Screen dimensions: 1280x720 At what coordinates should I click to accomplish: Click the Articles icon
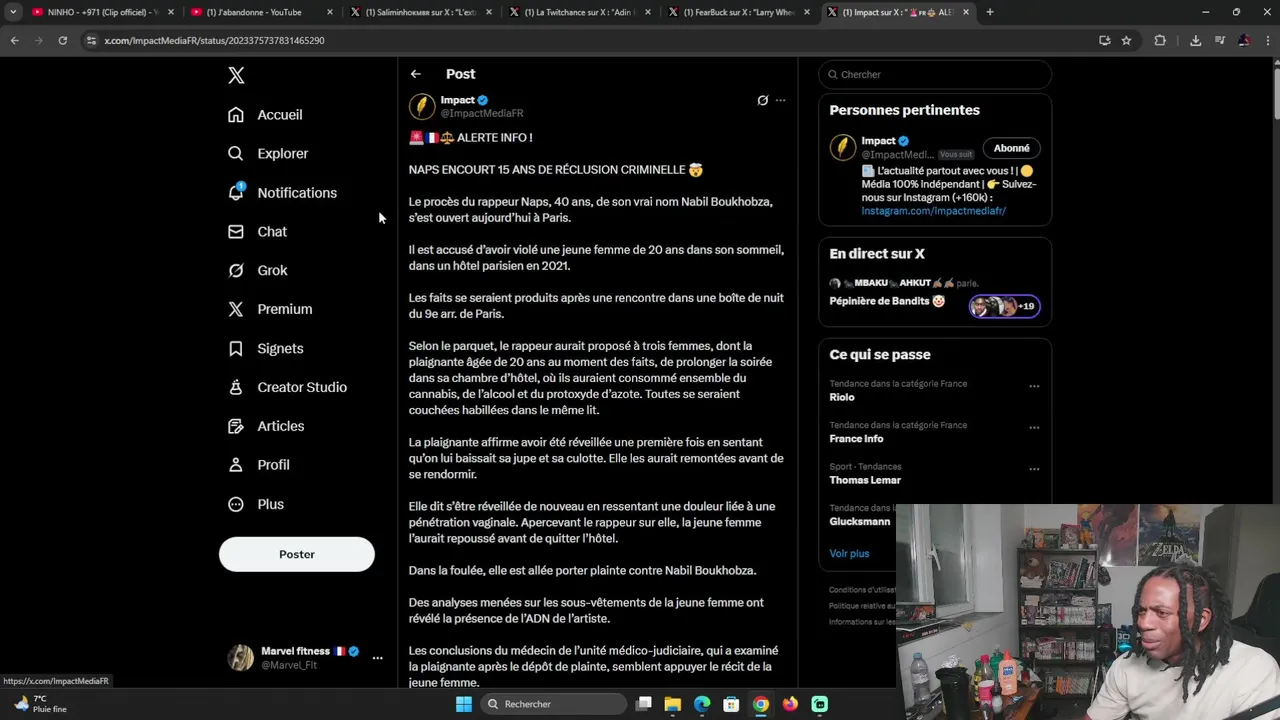coord(236,426)
